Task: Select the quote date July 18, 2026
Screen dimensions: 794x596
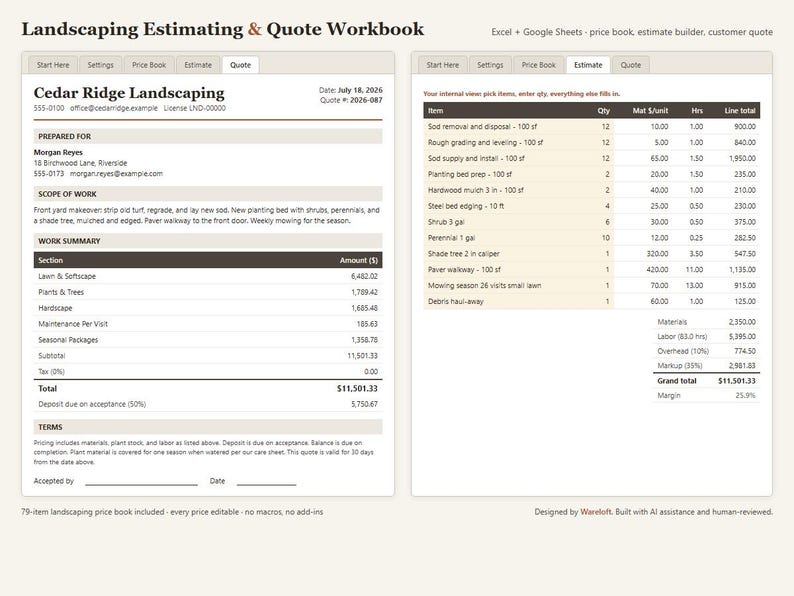Action: click(x=360, y=90)
